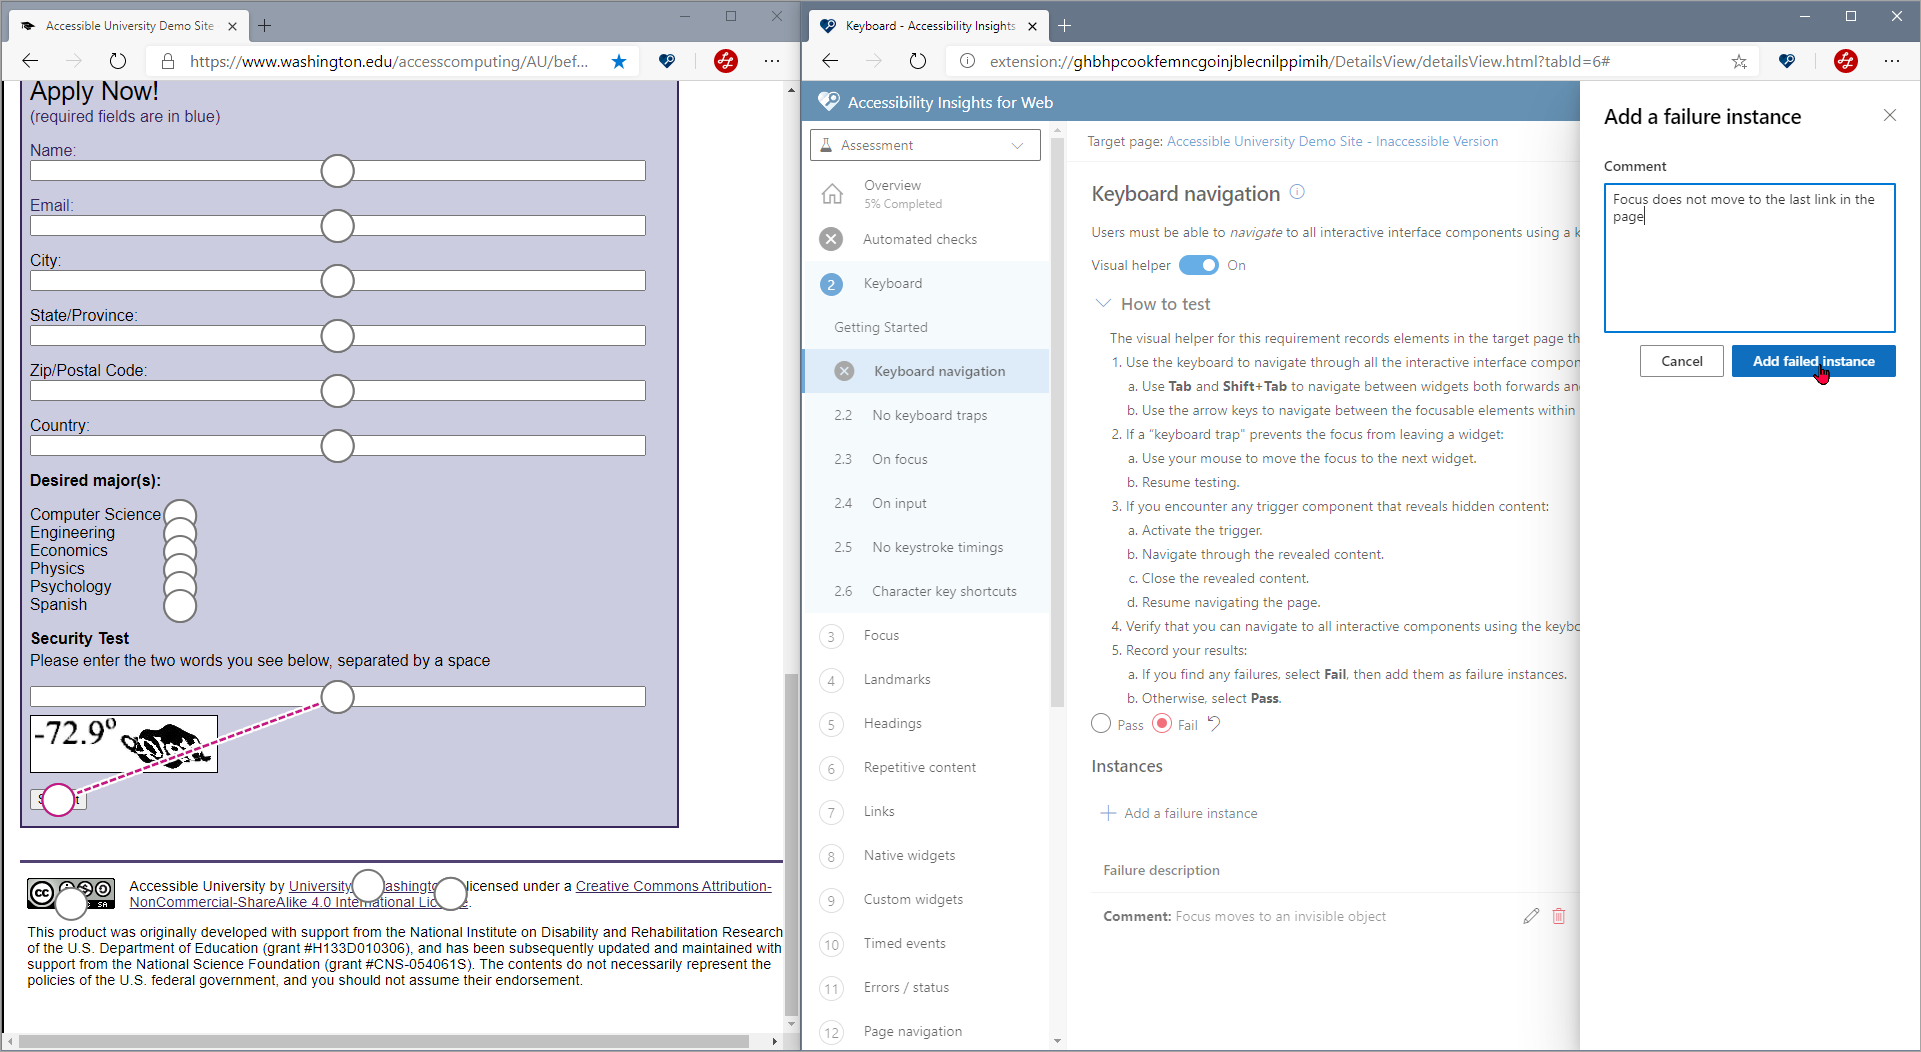This screenshot has height=1052, width=1921.
Task: Collapse the How to test section
Action: (x=1103, y=303)
